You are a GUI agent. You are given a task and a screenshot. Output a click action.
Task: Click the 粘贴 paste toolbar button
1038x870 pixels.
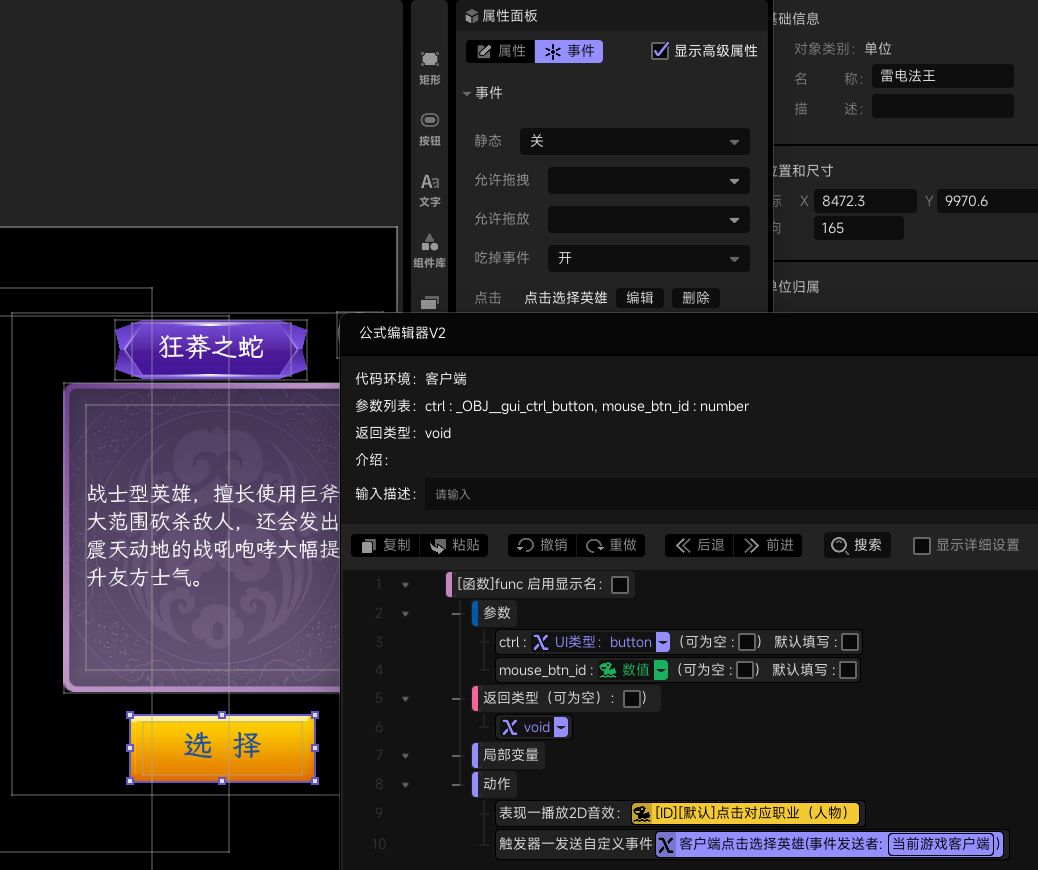coord(454,545)
